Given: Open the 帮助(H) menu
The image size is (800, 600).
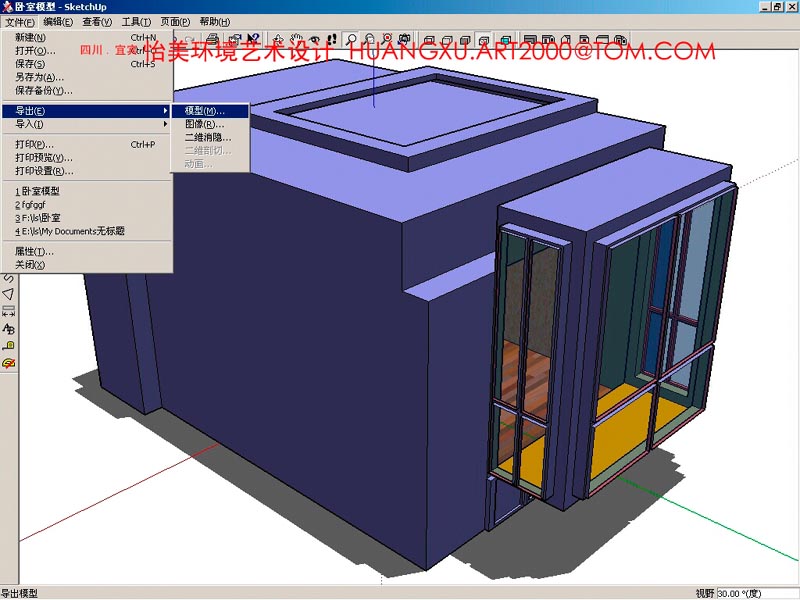Looking at the screenshot, I should 215,22.
